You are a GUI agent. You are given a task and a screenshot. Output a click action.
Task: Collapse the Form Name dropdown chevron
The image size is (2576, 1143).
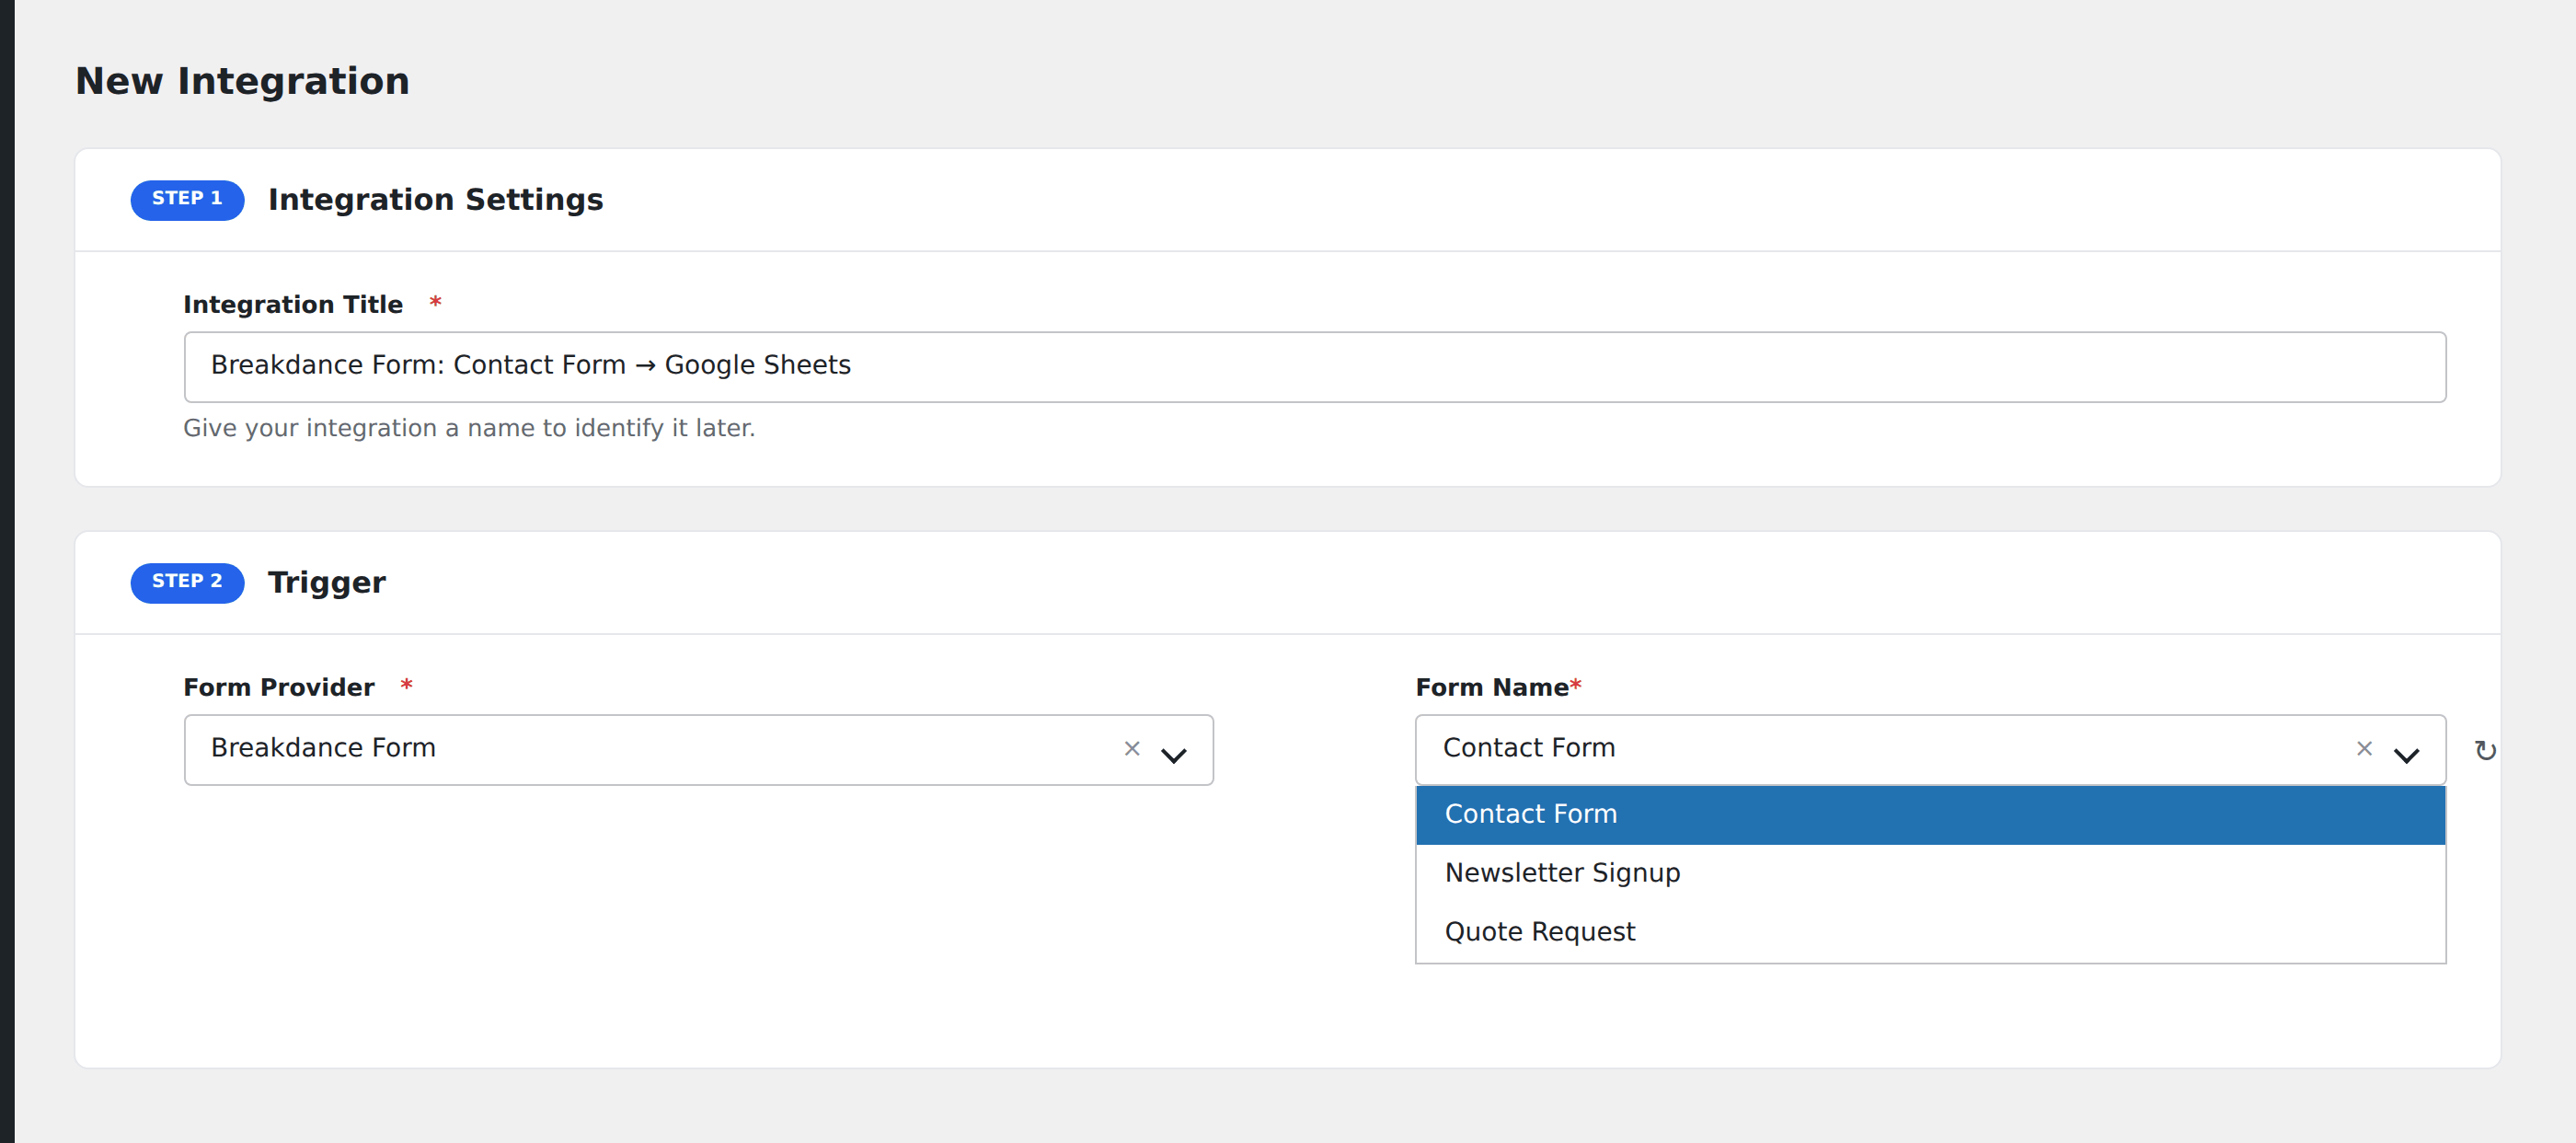coord(2406,754)
